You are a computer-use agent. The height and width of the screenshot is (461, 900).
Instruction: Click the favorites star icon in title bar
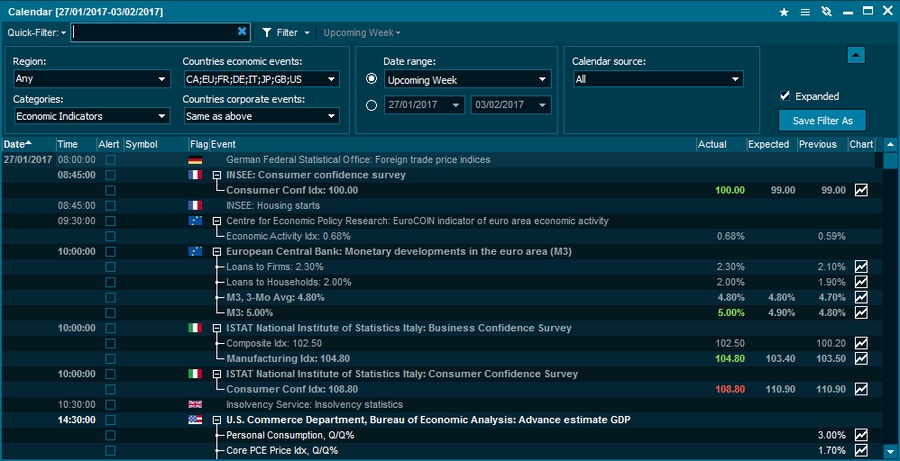784,11
